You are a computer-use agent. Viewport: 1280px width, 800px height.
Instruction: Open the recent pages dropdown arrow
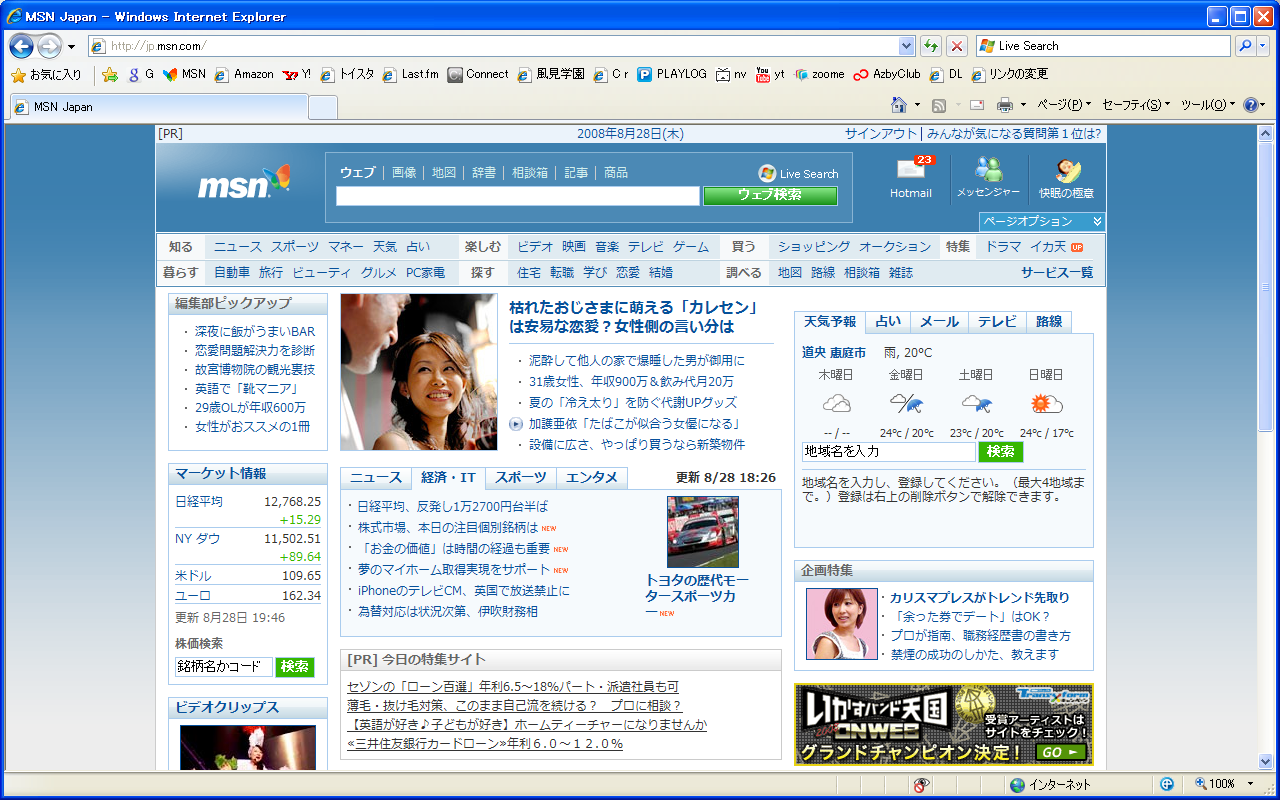71,47
